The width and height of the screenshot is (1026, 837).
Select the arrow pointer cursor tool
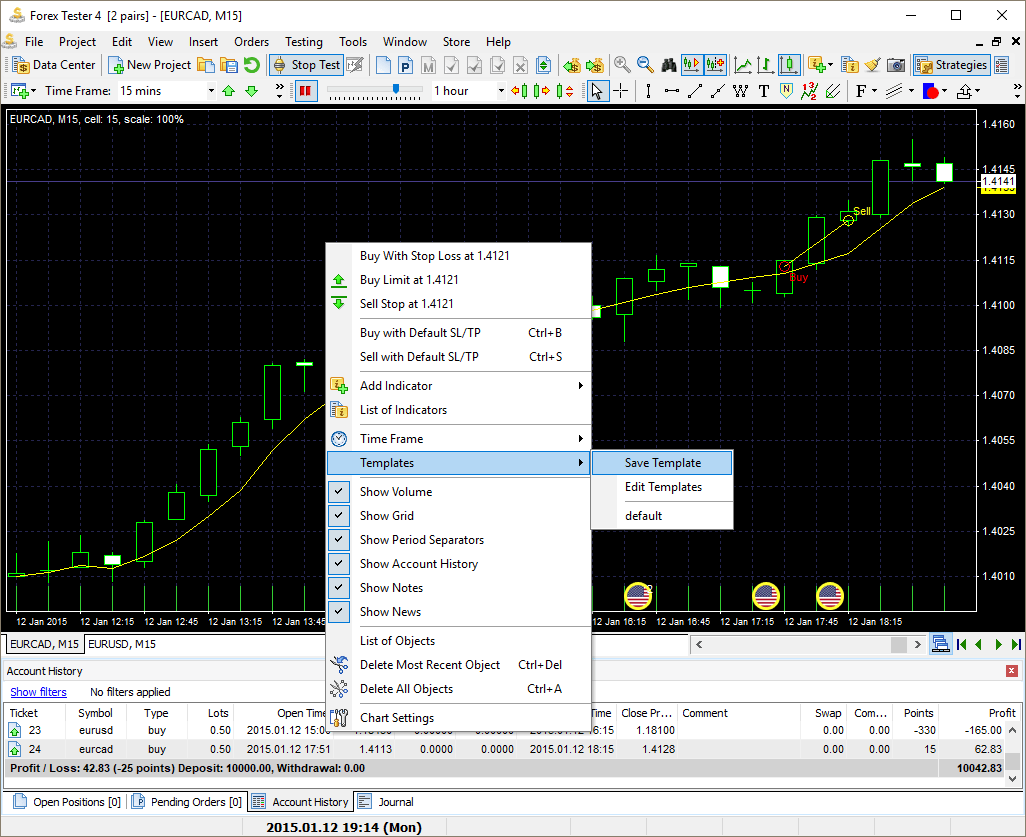coord(597,91)
